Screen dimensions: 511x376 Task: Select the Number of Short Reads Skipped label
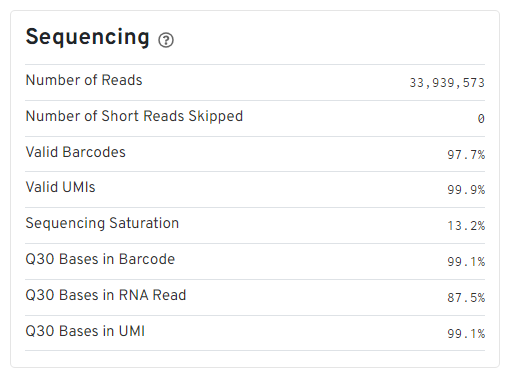tap(134, 116)
